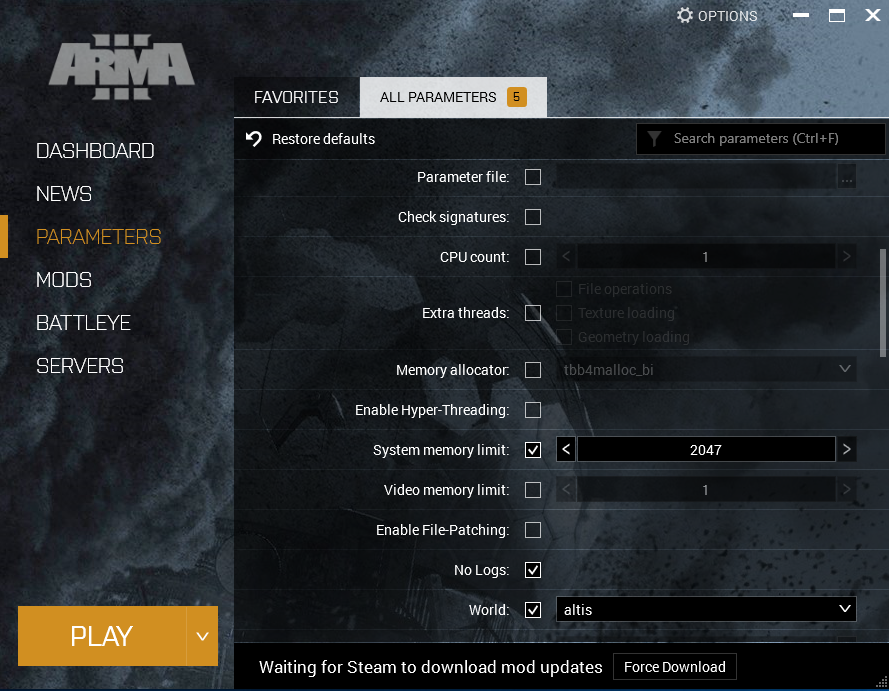Enable Video memory limit checkbox
889x691 pixels.
tap(533, 490)
